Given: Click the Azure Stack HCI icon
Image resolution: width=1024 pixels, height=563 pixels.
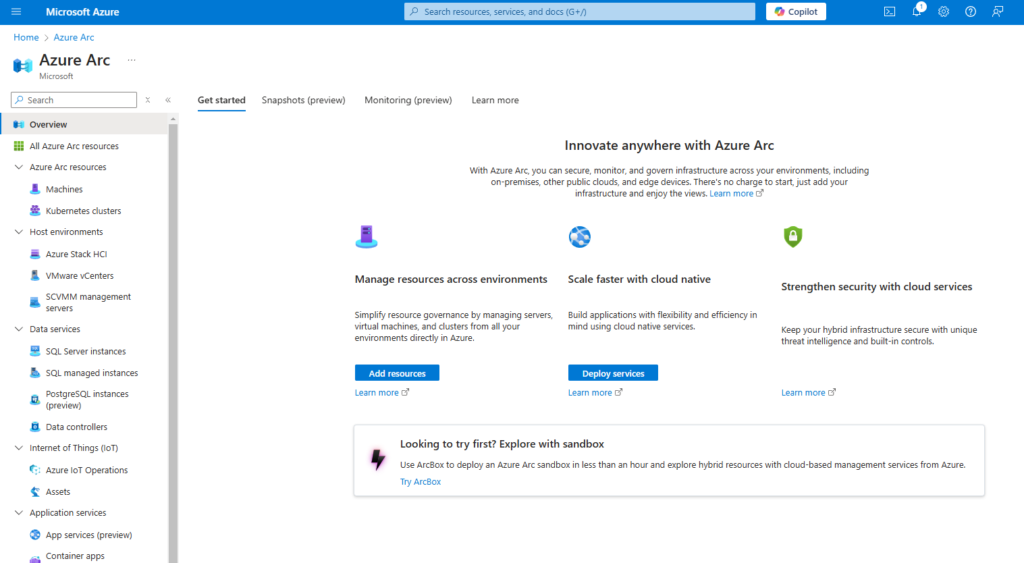Looking at the screenshot, I should click(35, 253).
